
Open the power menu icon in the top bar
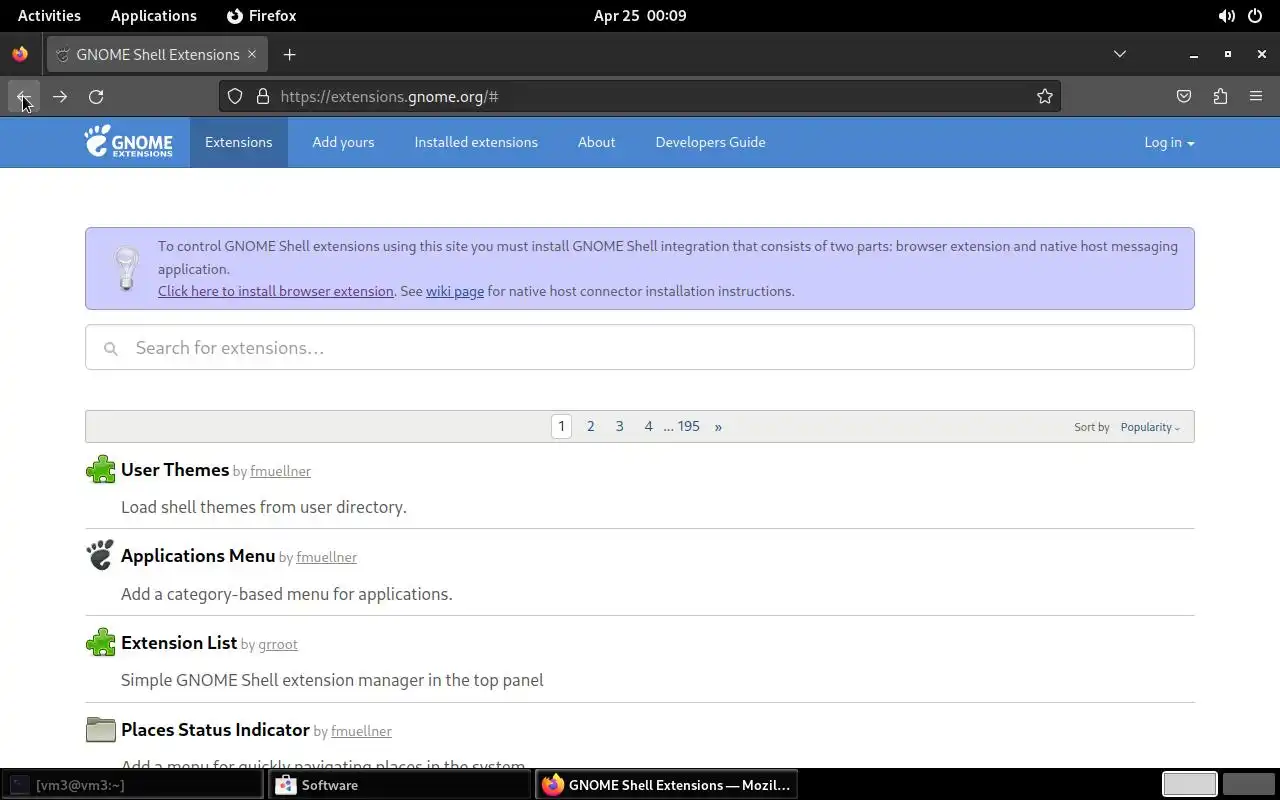(1255, 16)
